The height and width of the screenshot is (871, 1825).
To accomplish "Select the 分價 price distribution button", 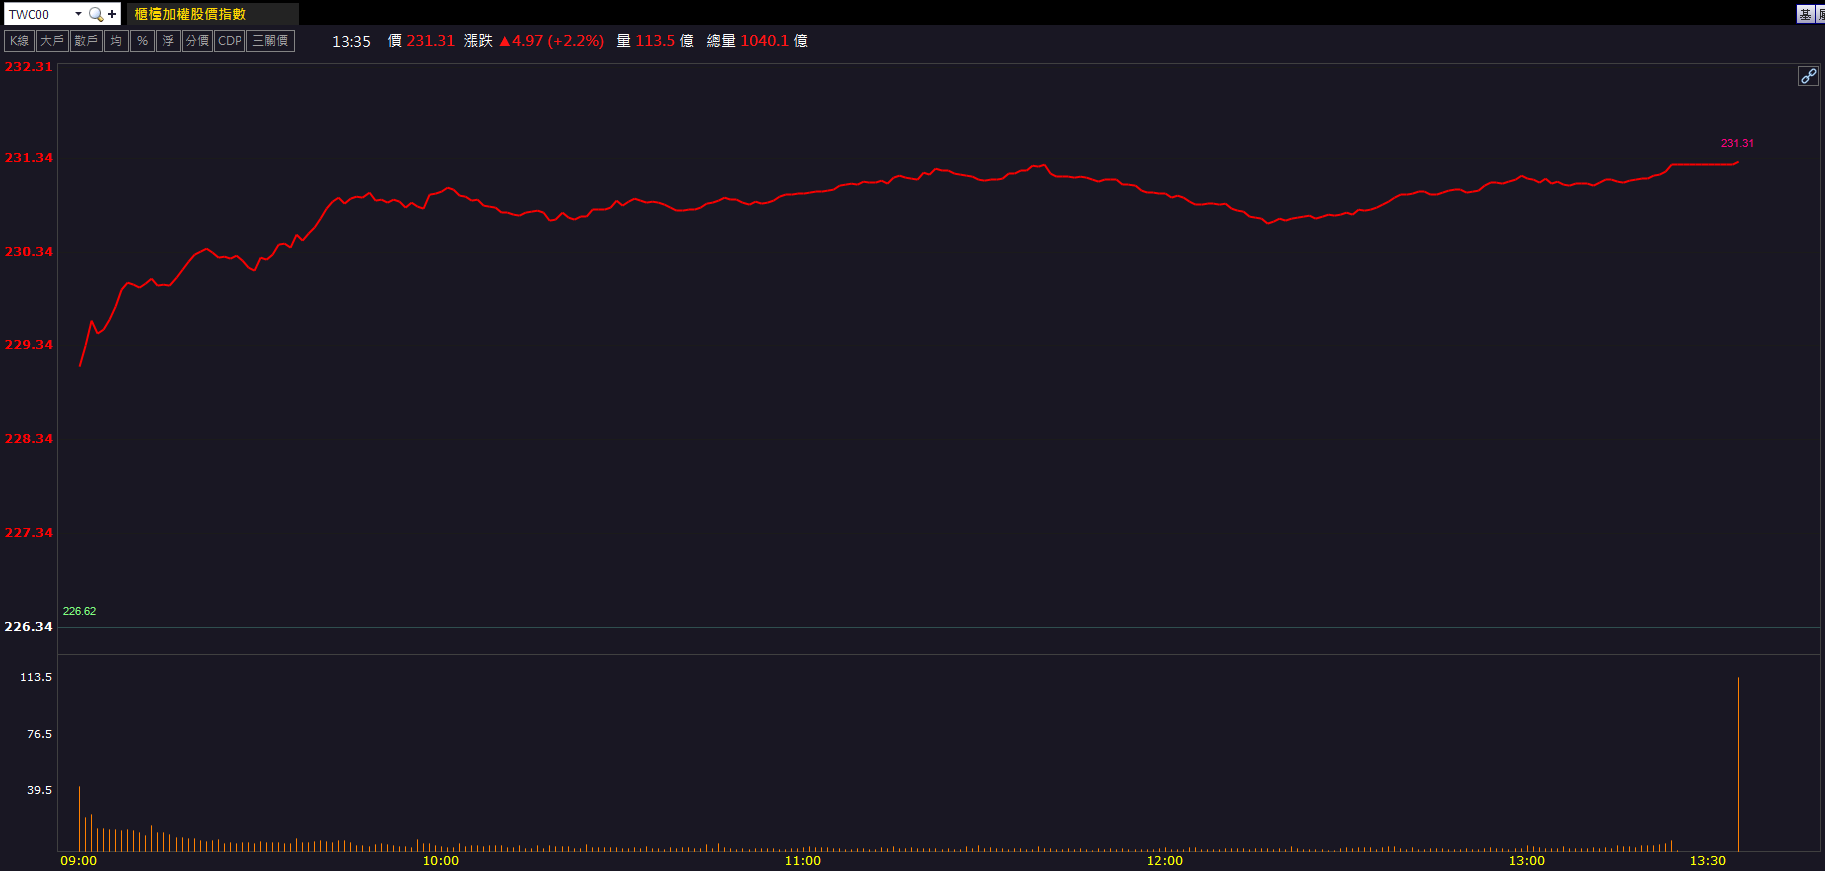I will (x=197, y=41).
